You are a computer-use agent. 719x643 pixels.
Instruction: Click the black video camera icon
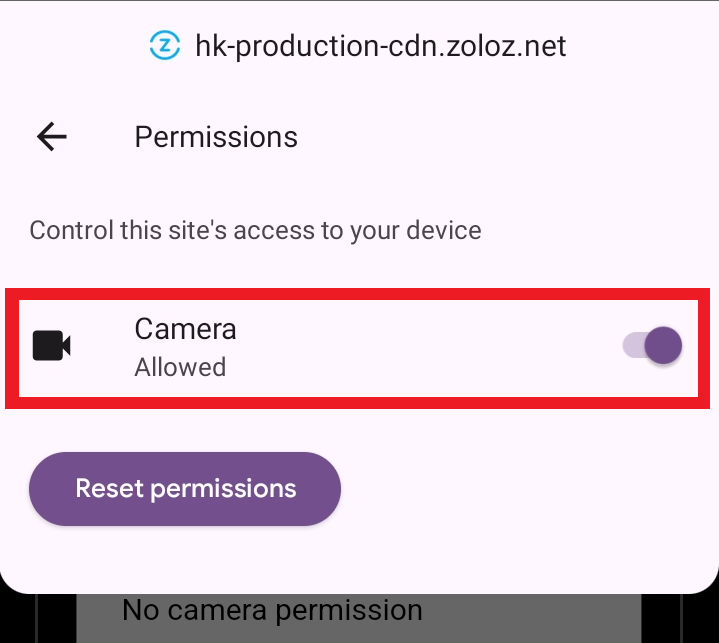pos(52,346)
